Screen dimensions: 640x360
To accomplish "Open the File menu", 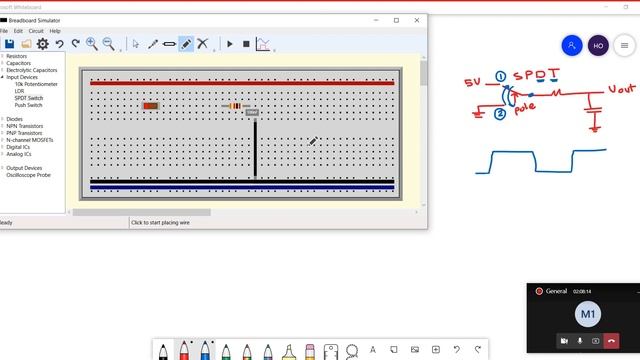I will tap(4, 31).
